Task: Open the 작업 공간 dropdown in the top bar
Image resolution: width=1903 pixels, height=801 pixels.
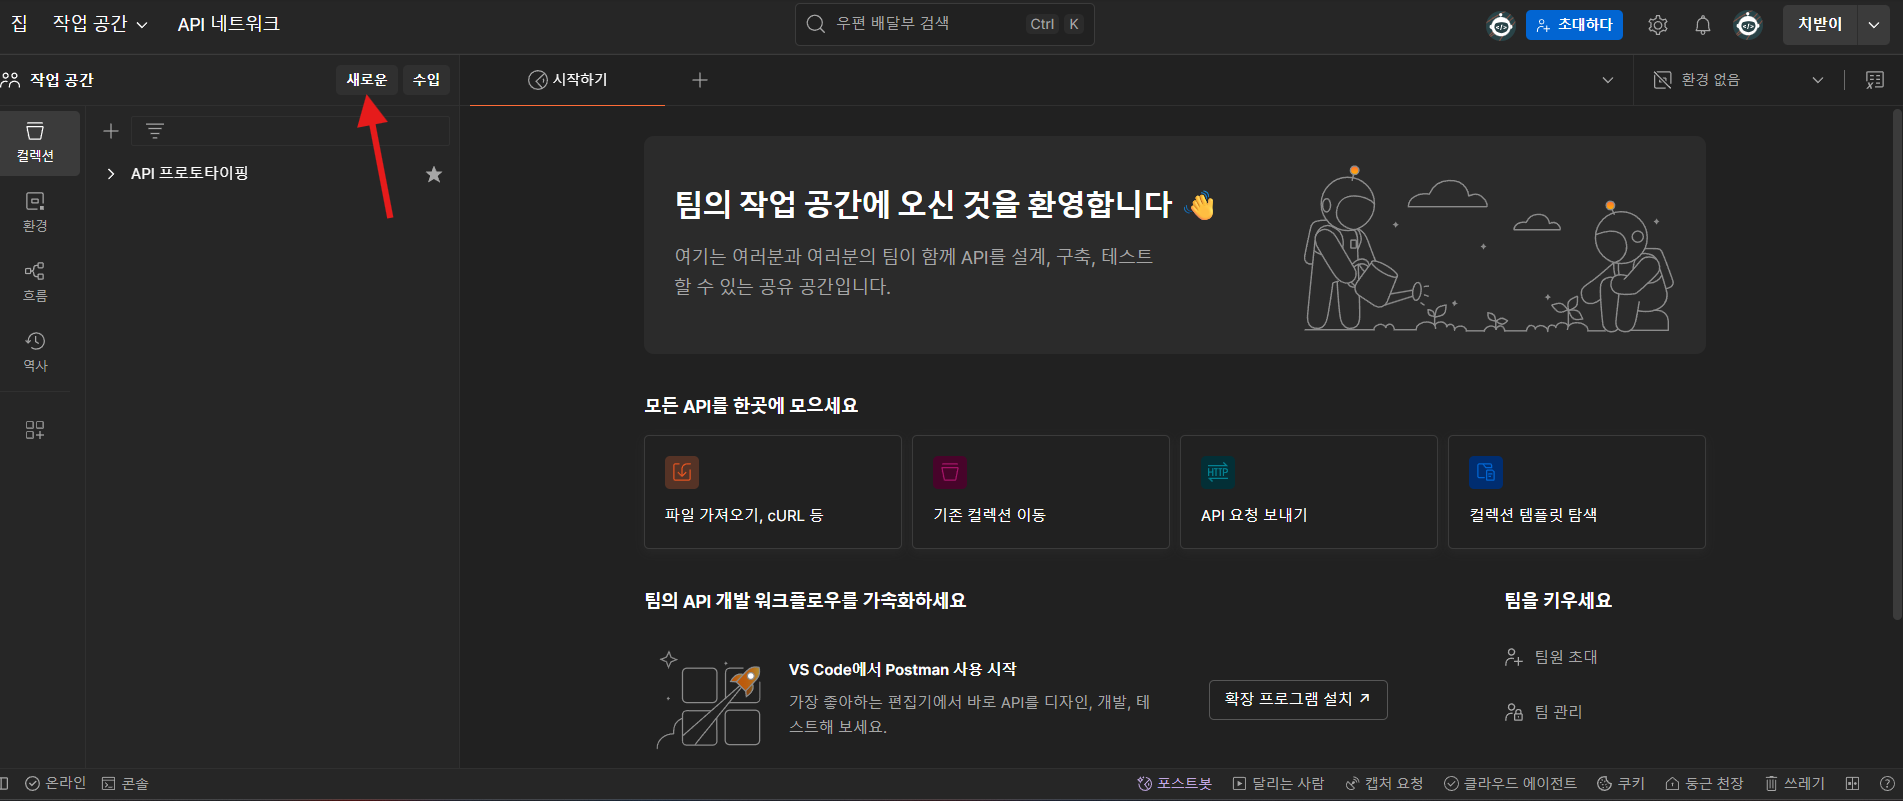Action: coord(100,24)
